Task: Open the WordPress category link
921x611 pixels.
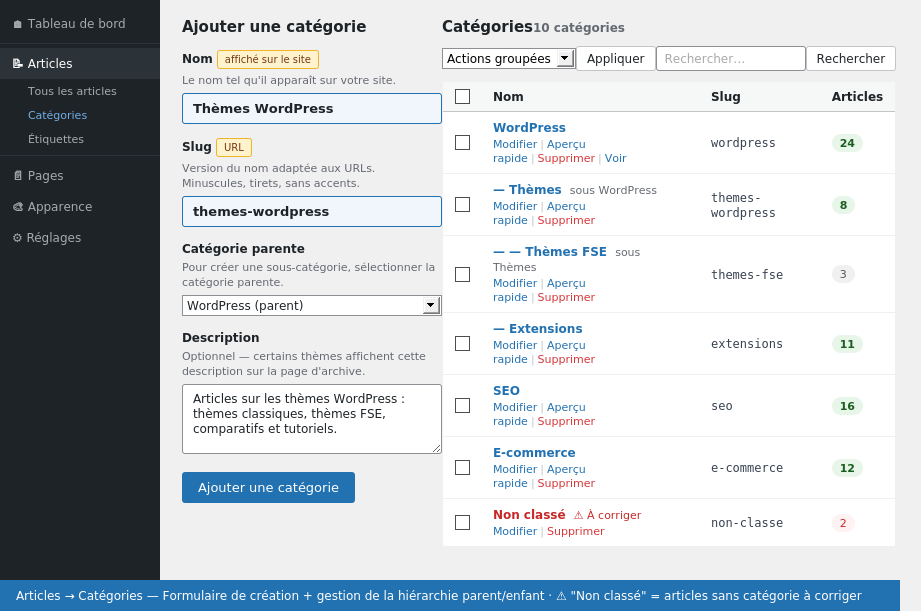Action: 529,127
